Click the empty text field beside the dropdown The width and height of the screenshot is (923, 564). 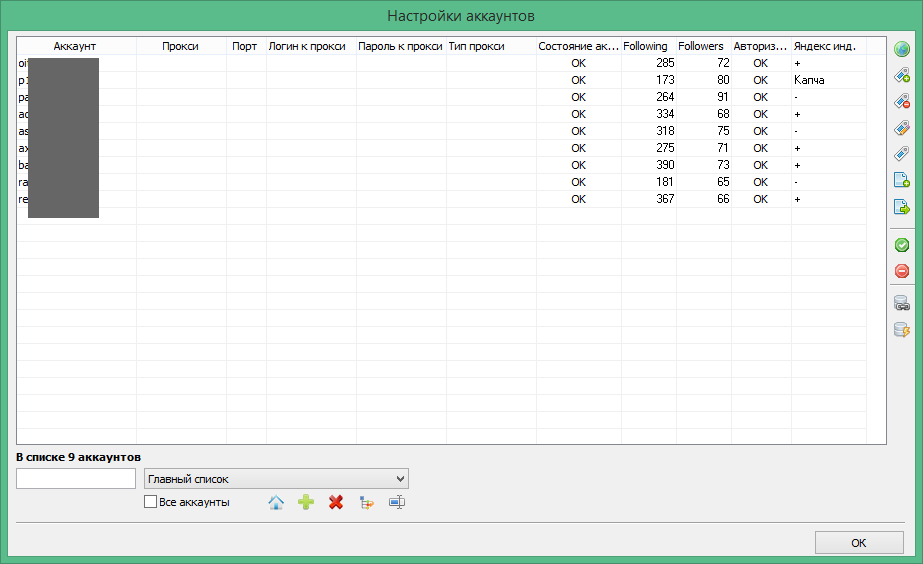[76, 479]
